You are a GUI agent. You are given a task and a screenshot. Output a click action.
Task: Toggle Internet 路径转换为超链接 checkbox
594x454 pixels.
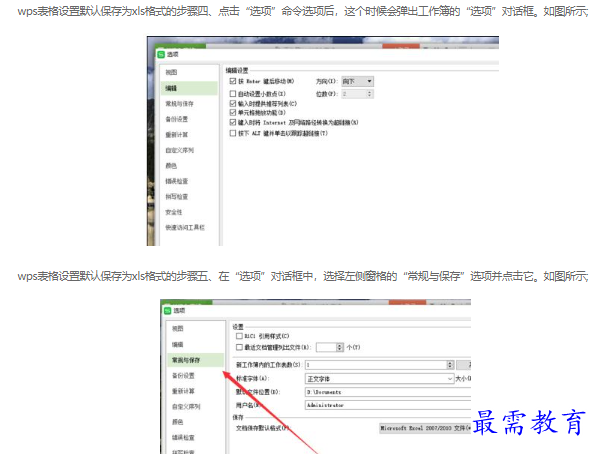[233, 122]
